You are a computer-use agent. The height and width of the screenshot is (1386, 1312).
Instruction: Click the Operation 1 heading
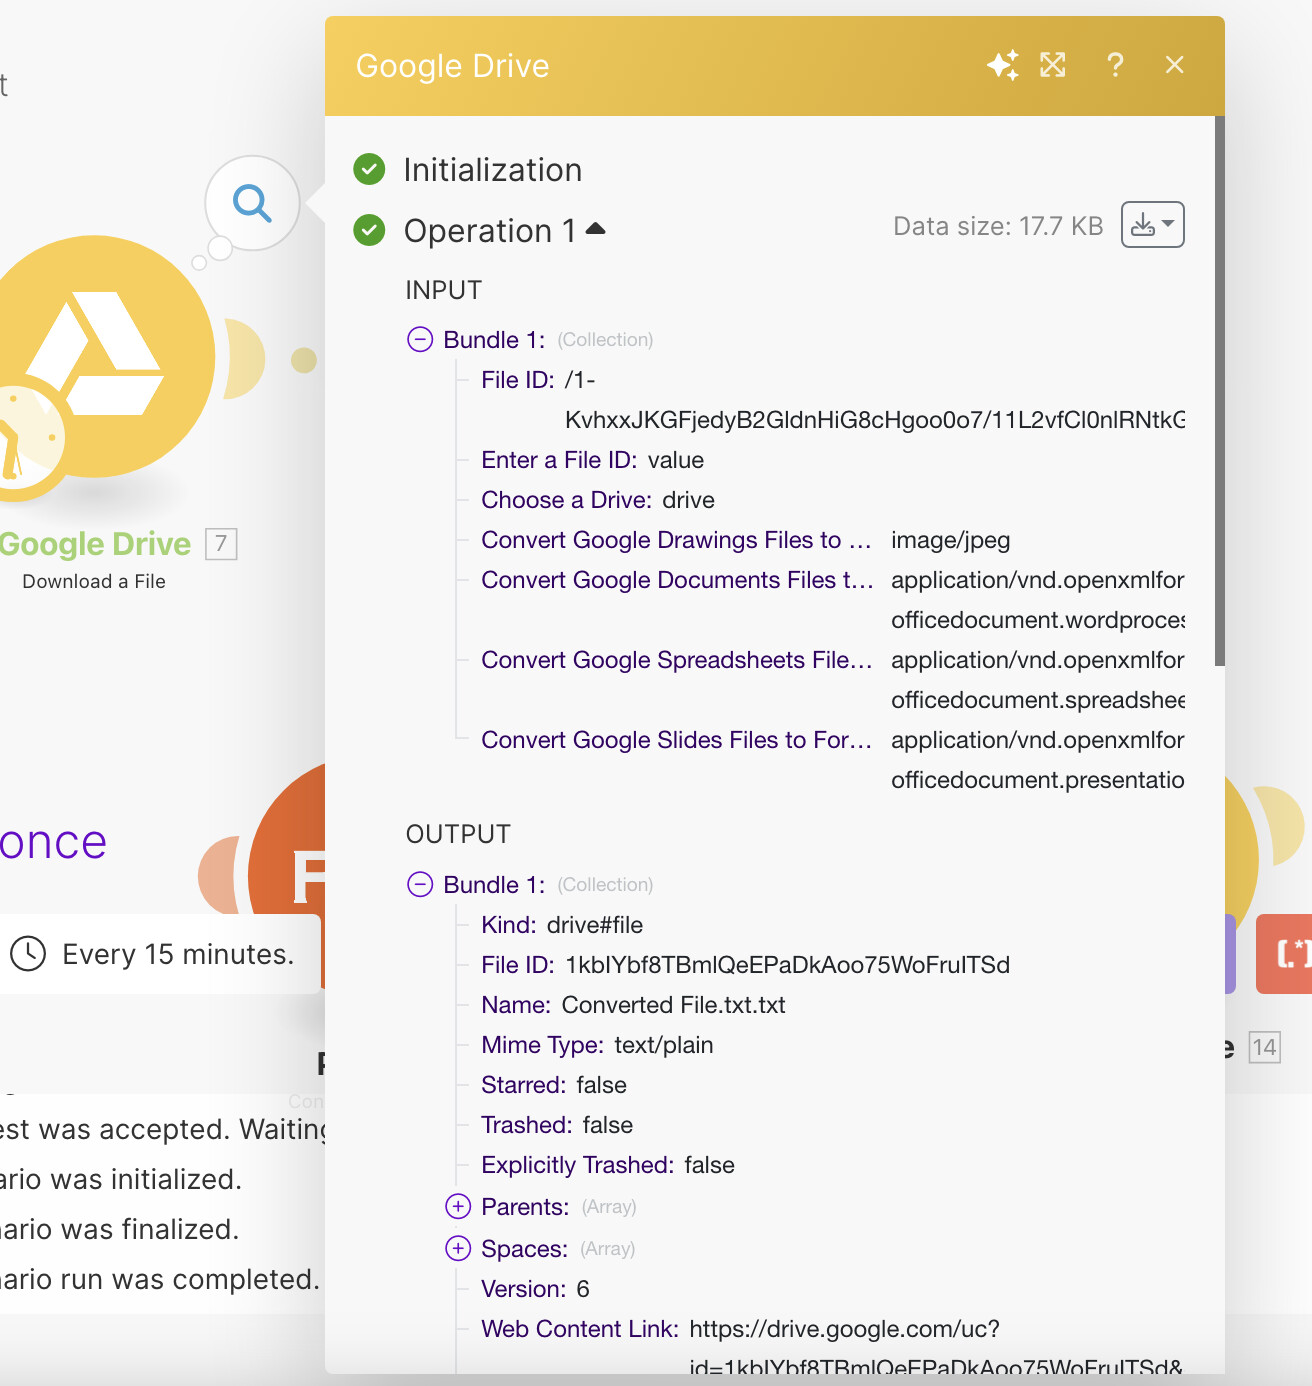pyautogui.click(x=490, y=231)
